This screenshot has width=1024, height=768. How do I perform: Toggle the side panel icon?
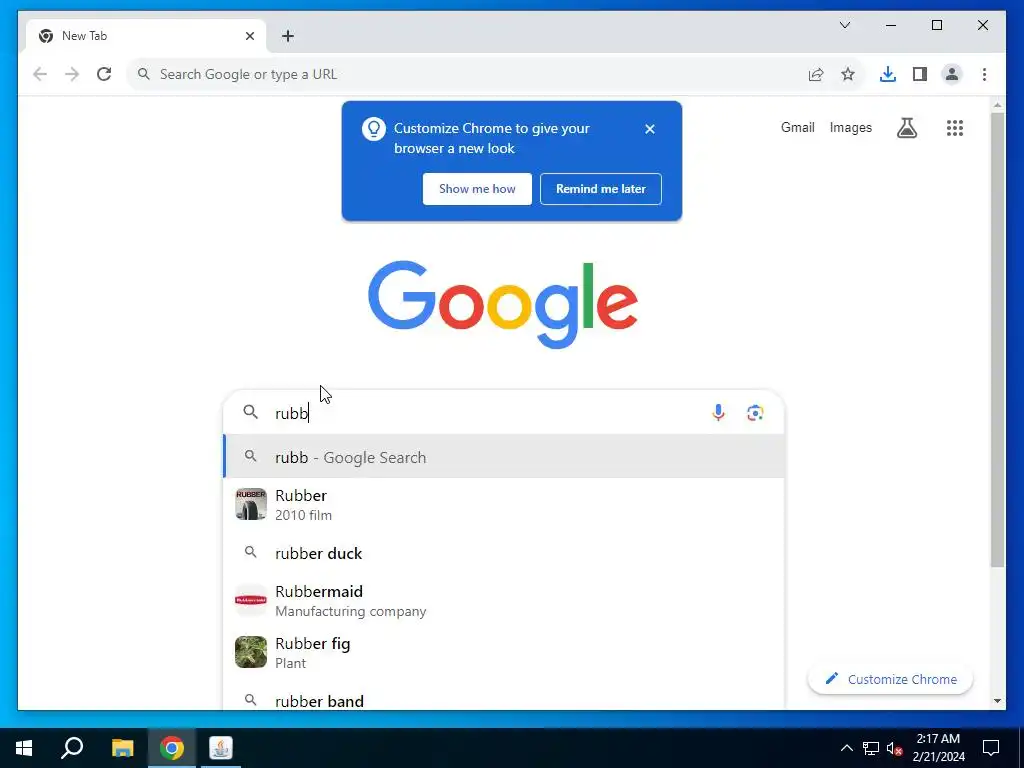(x=920, y=74)
